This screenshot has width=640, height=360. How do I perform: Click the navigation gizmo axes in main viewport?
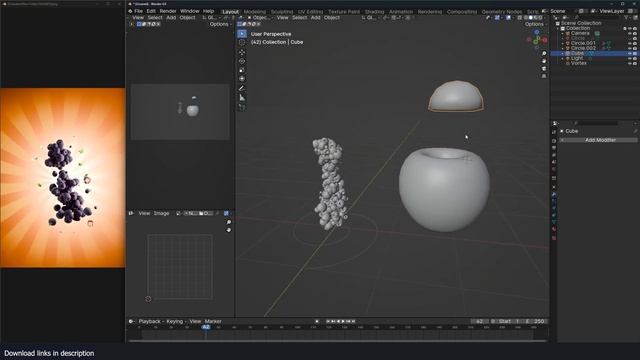click(x=537, y=40)
